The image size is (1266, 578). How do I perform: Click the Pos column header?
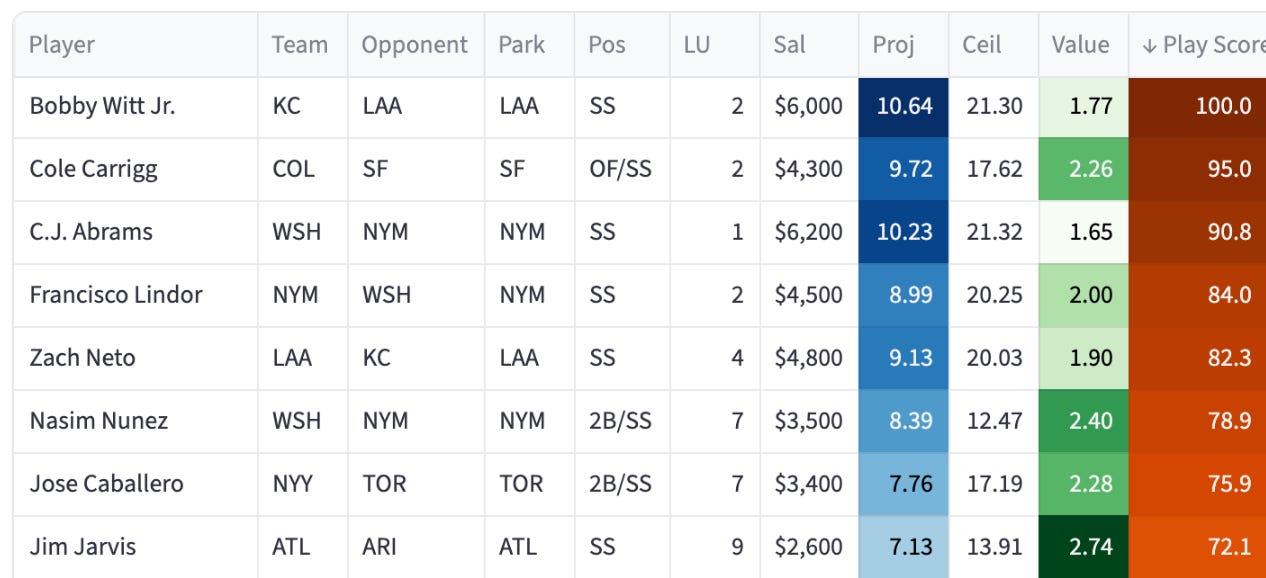(x=608, y=45)
